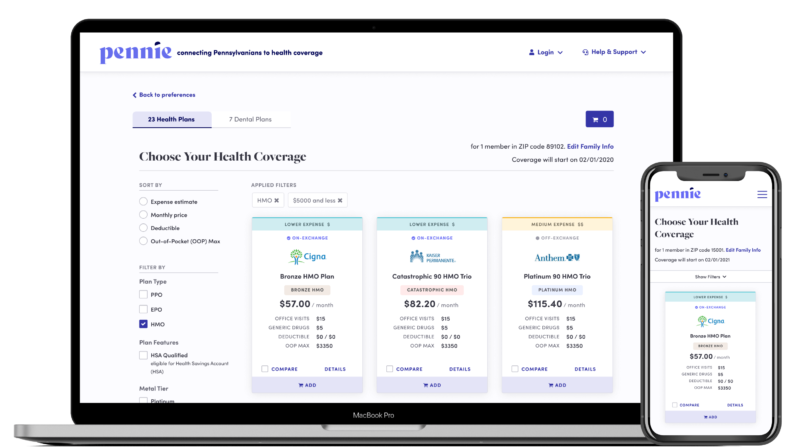Image resolution: width=800 pixels, height=447 pixels.
Task: Expand Show Filters on the phone
Action: click(x=710, y=277)
